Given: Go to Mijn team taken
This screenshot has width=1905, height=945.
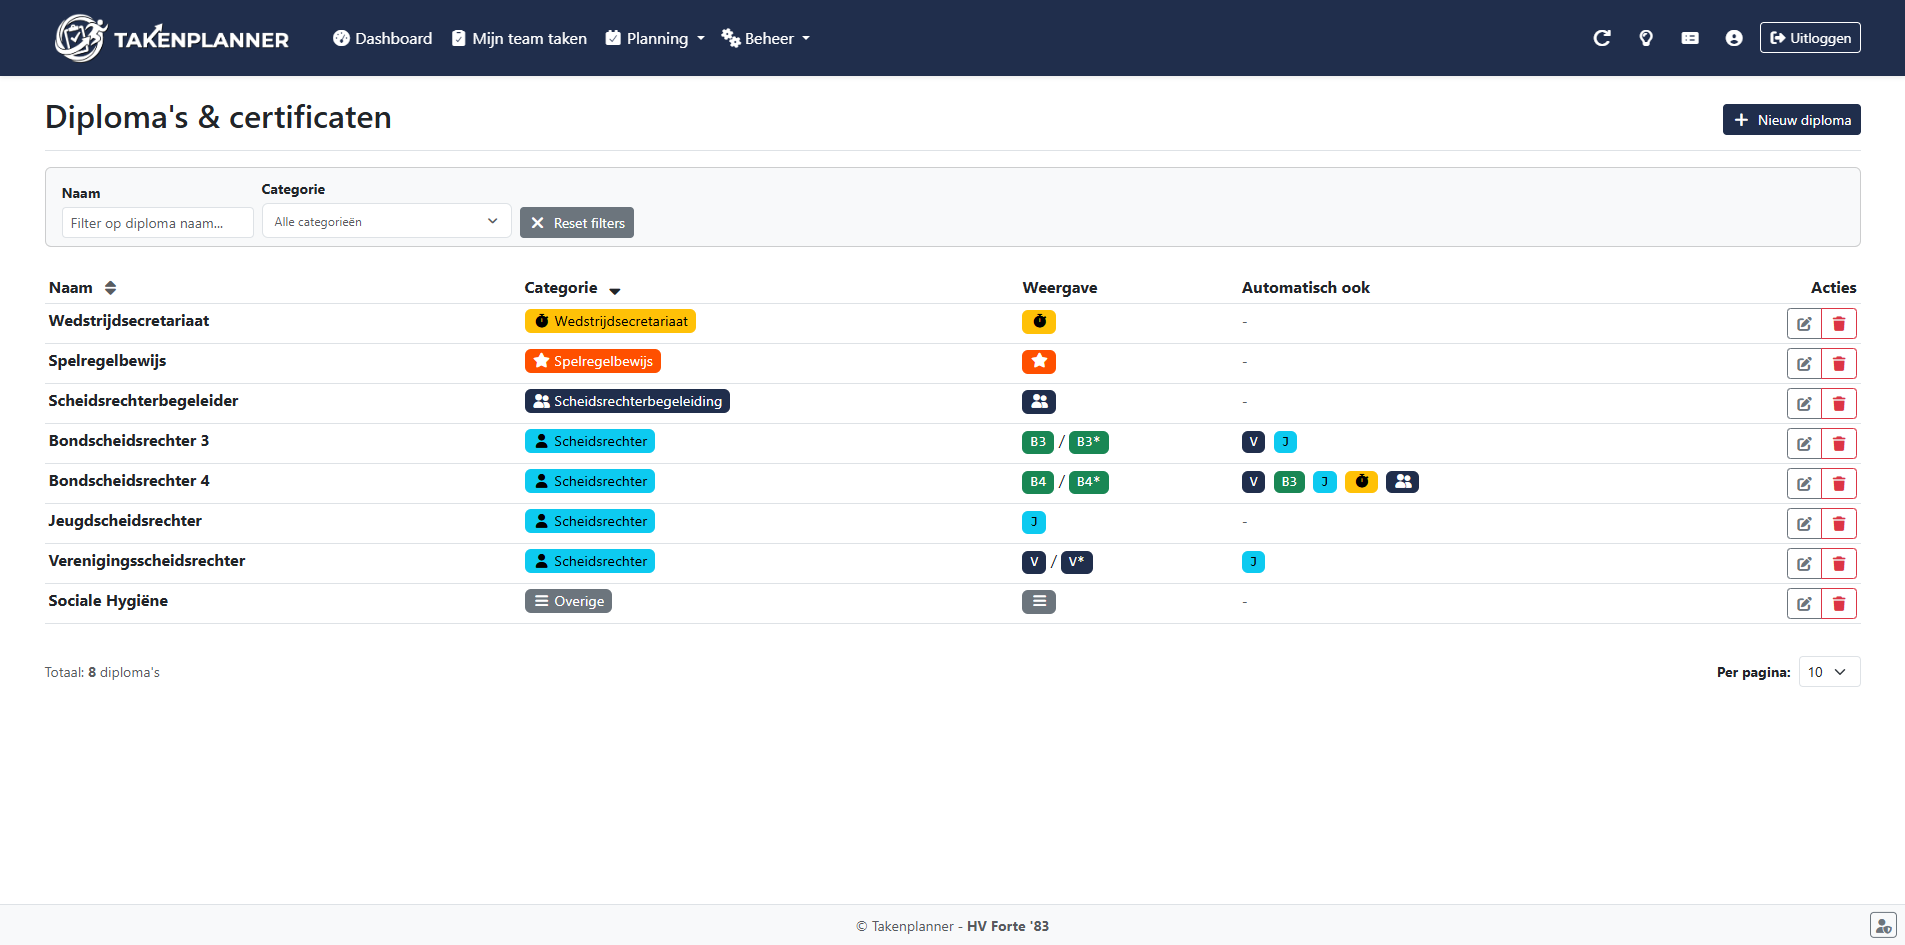Looking at the screenshot, I should [519, 39].
